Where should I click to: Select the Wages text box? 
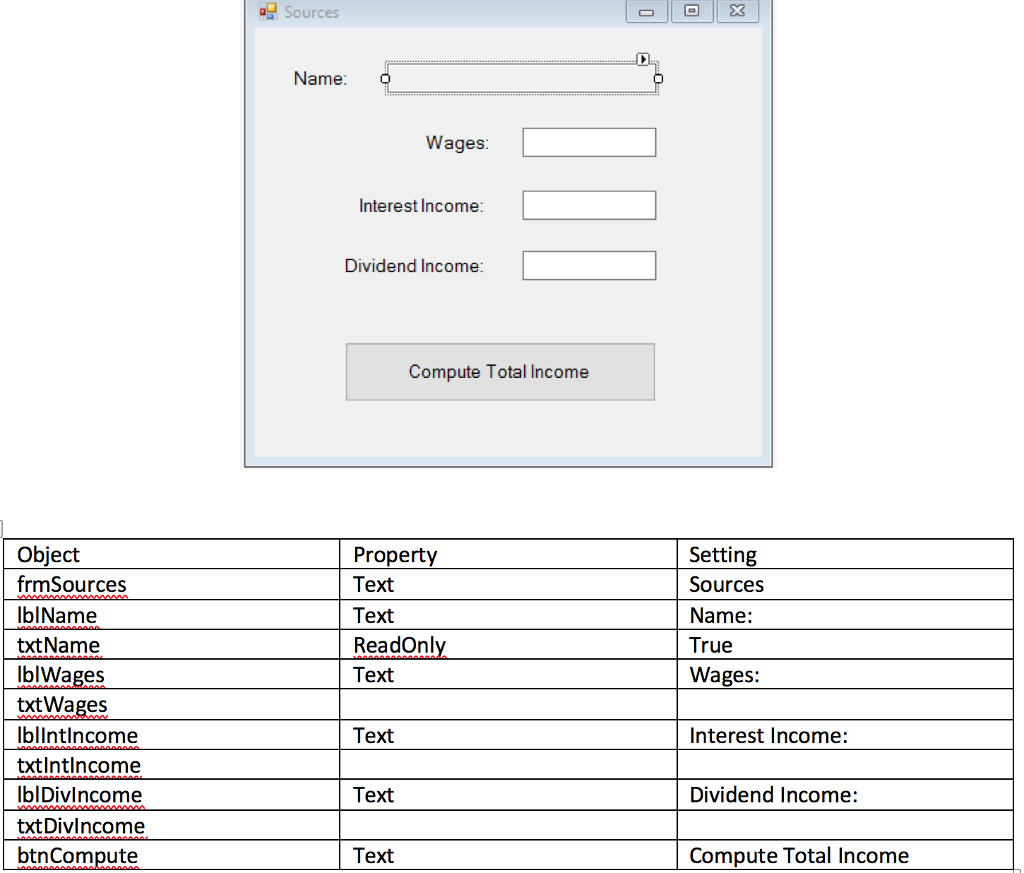point(588,142)
